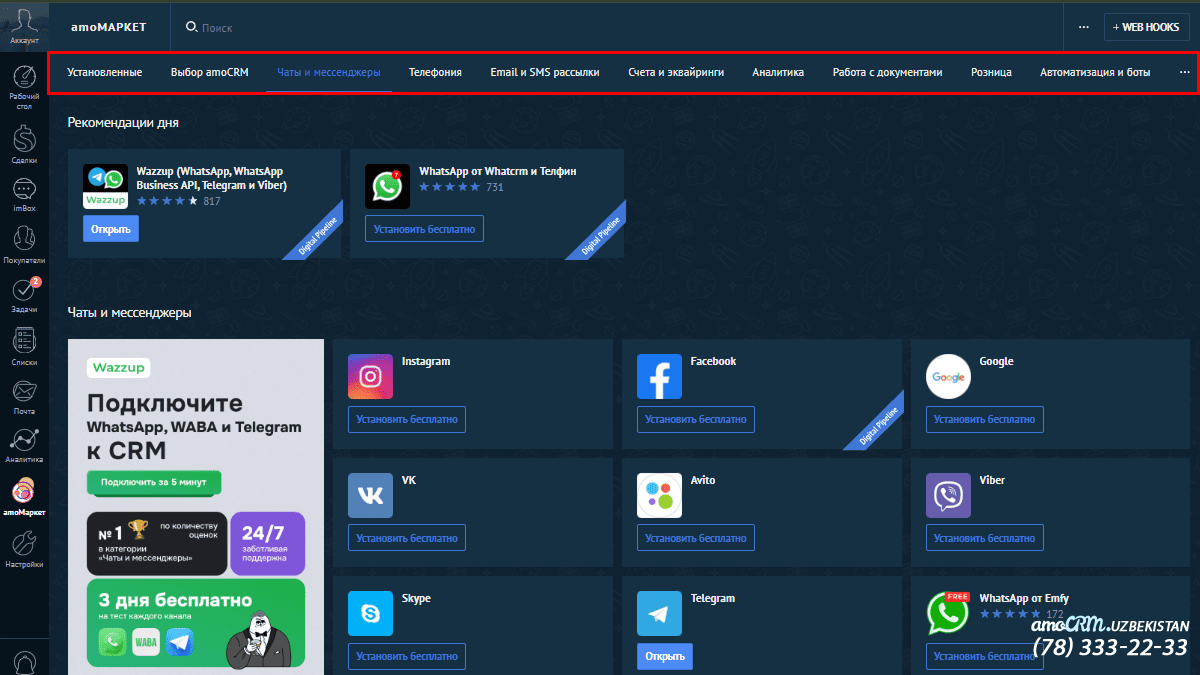Click the WhatsApp от Whatcrm logo

(x=387, y=187)
